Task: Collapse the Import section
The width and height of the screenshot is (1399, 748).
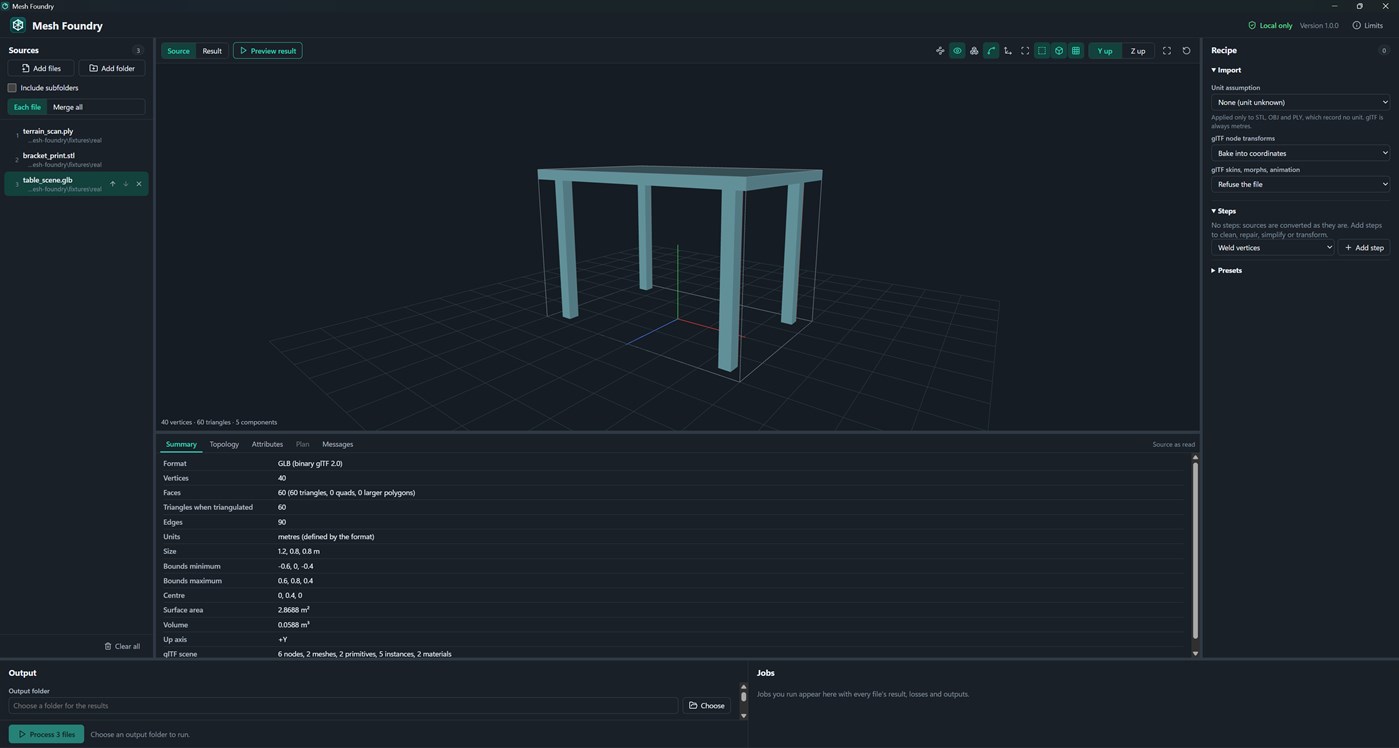Action: click(1226, 70)
